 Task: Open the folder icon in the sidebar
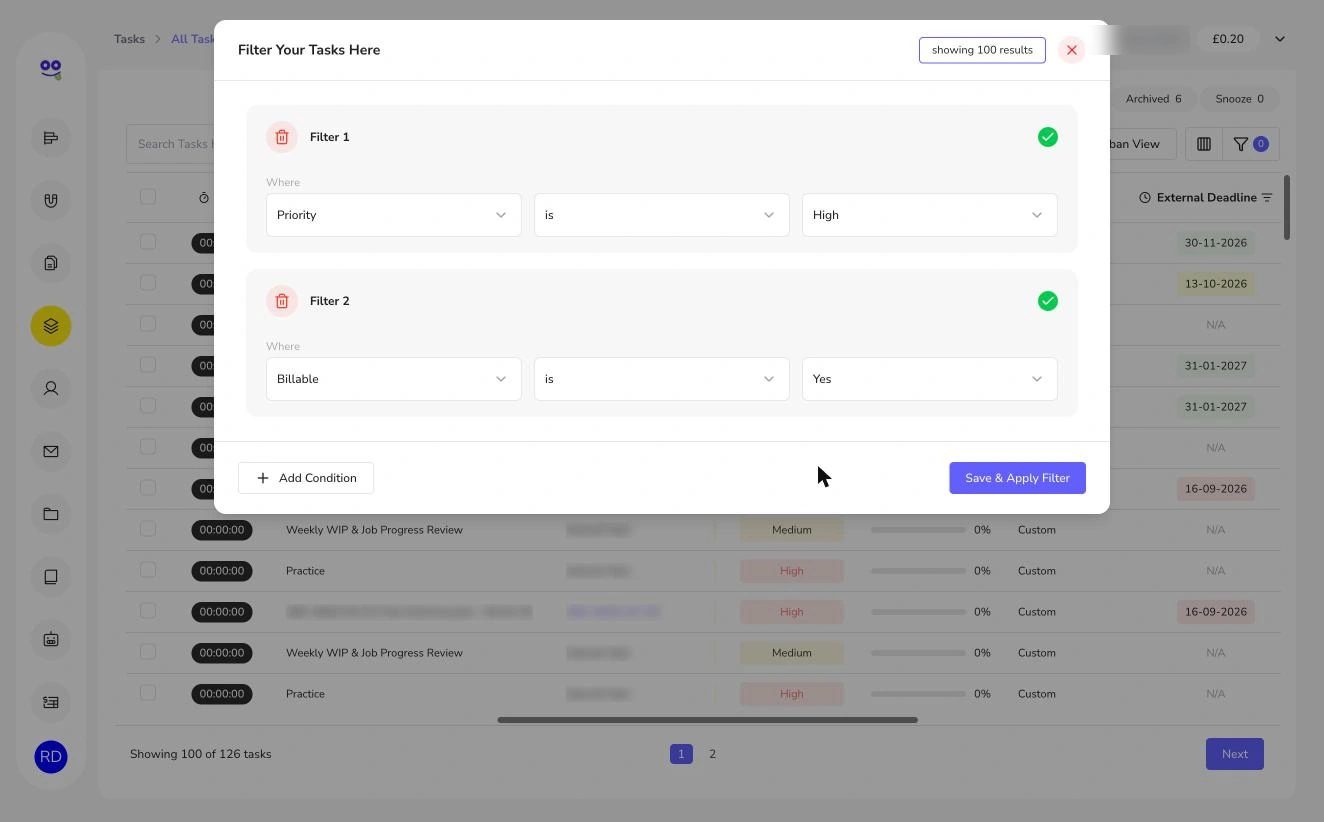[51, 514]
